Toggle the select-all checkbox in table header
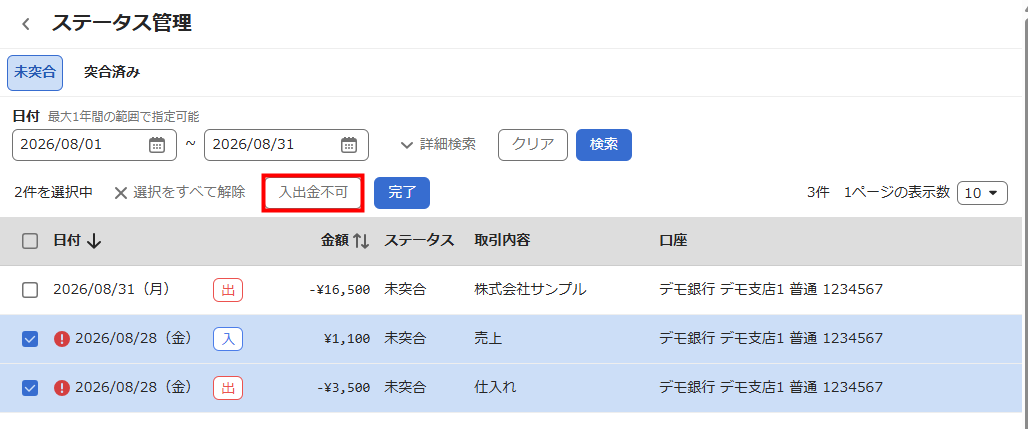The image size is (1028, 429). pyautogui.click(x=30, y=241)
